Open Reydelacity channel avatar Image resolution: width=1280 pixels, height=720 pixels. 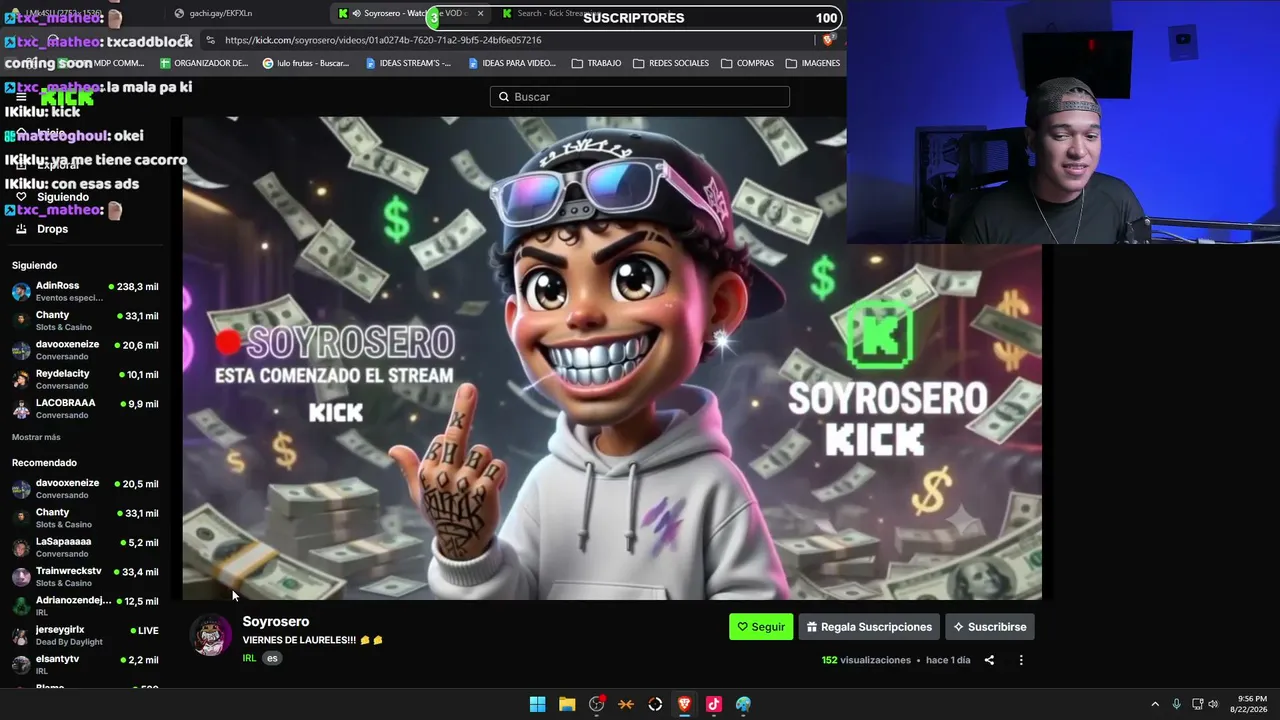pyautogui.click(x=21, y=379)
